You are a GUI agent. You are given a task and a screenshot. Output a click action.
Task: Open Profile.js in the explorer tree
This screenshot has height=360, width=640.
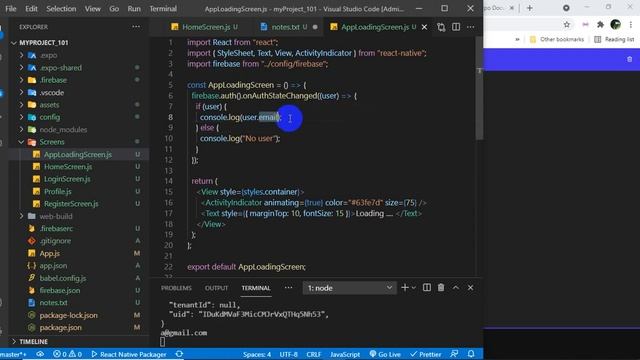[58, 191]
